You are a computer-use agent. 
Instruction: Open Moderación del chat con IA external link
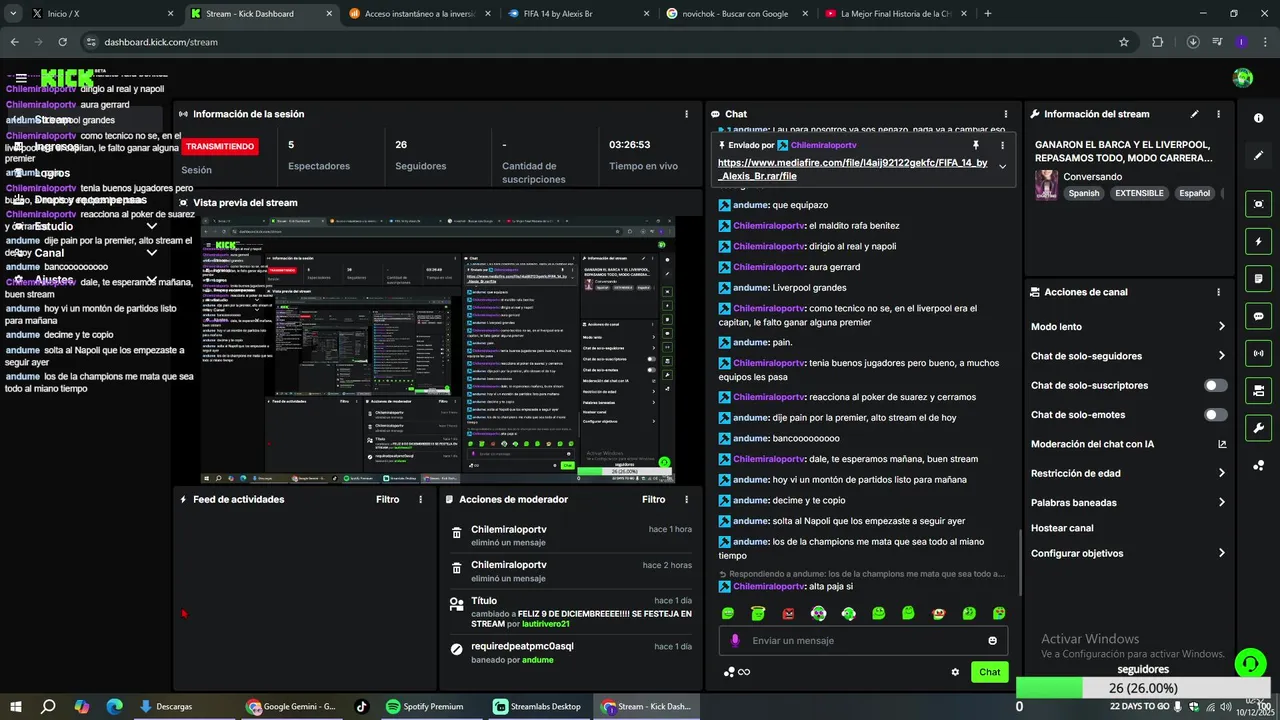tap(1221, 444)
